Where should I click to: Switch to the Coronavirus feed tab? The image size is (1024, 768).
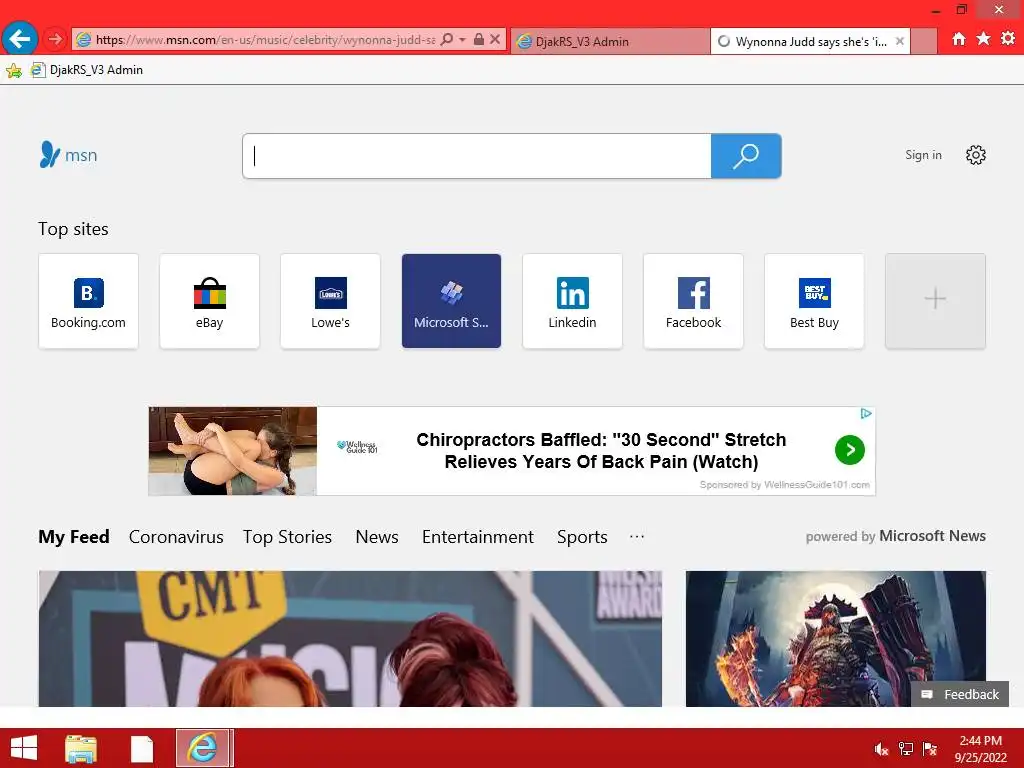point(176,537)
